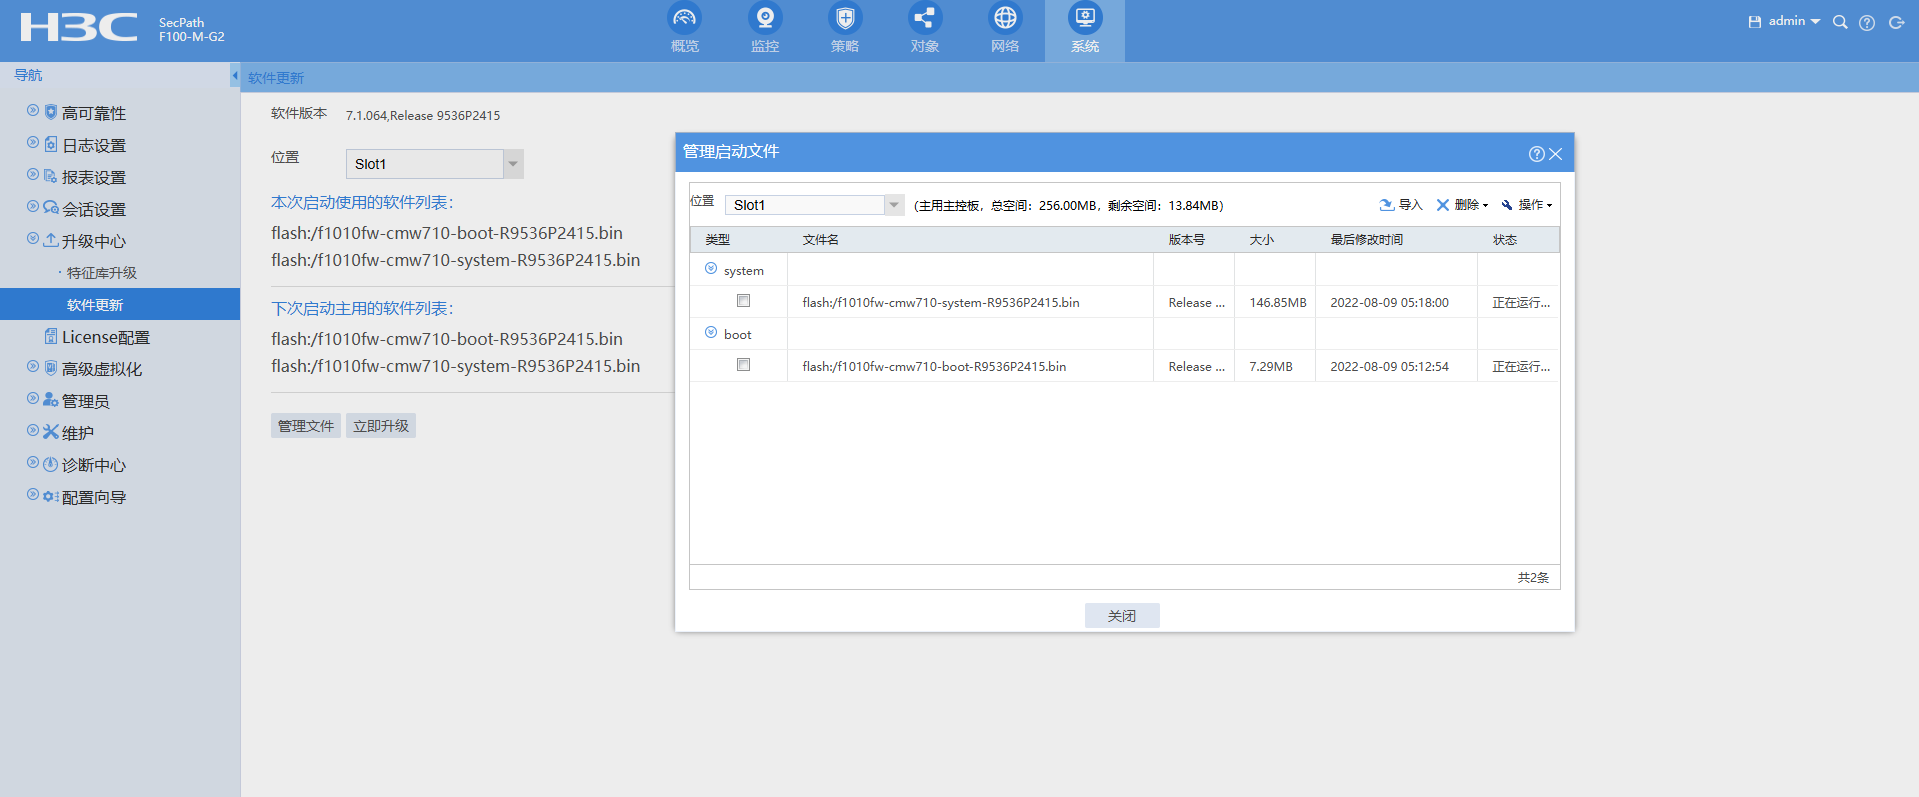Click the search magnifier icon in header

click(1839, 22)
